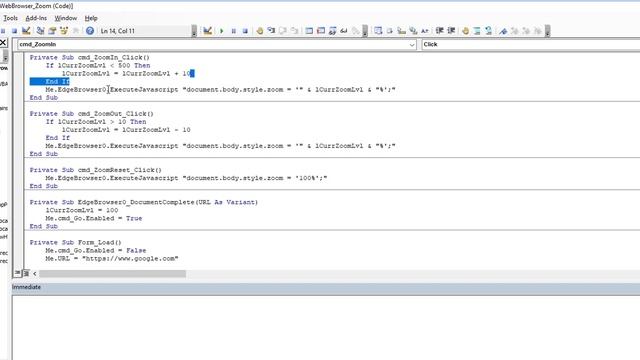Click the 'Private Sub Form_Load()' line

(x=76, y=242)
